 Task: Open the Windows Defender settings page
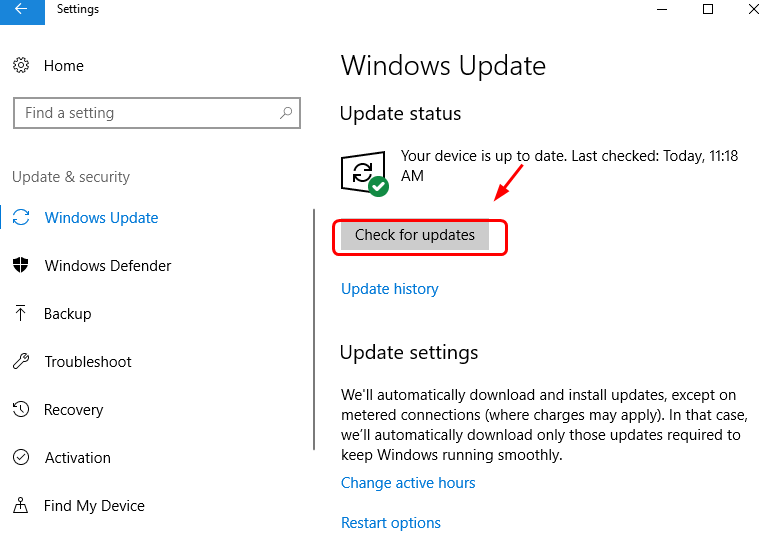(108, 266)
